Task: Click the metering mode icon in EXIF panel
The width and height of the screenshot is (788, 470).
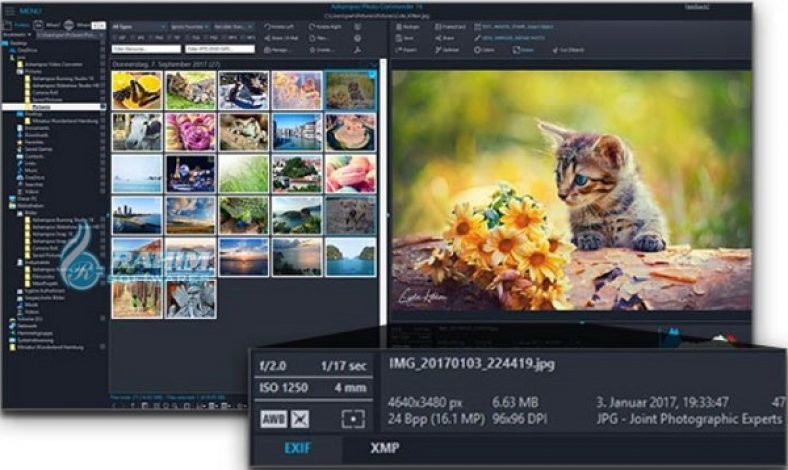Action: coord(352,418)
